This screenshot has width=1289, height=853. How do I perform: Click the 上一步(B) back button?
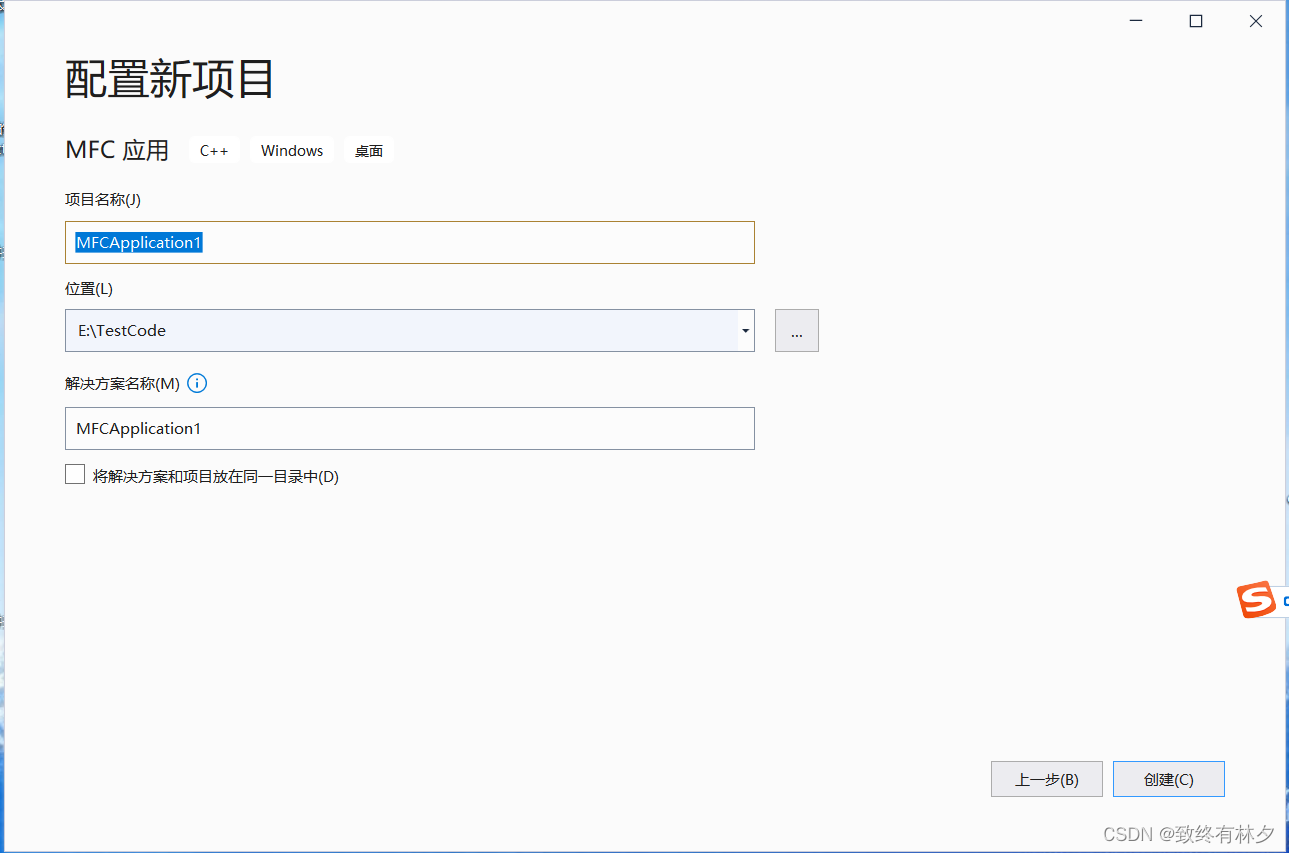pos(1047,779)
